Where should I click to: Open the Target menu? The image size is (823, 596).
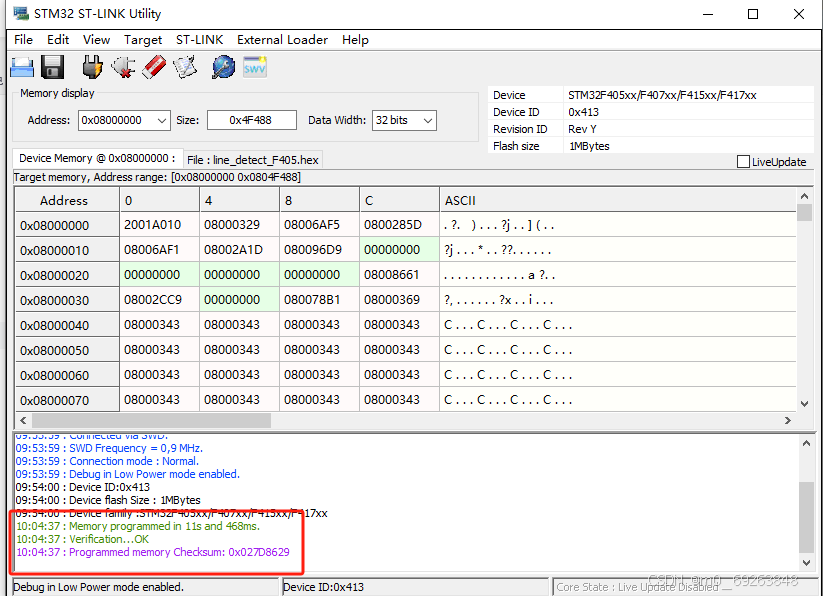(143, 40)
